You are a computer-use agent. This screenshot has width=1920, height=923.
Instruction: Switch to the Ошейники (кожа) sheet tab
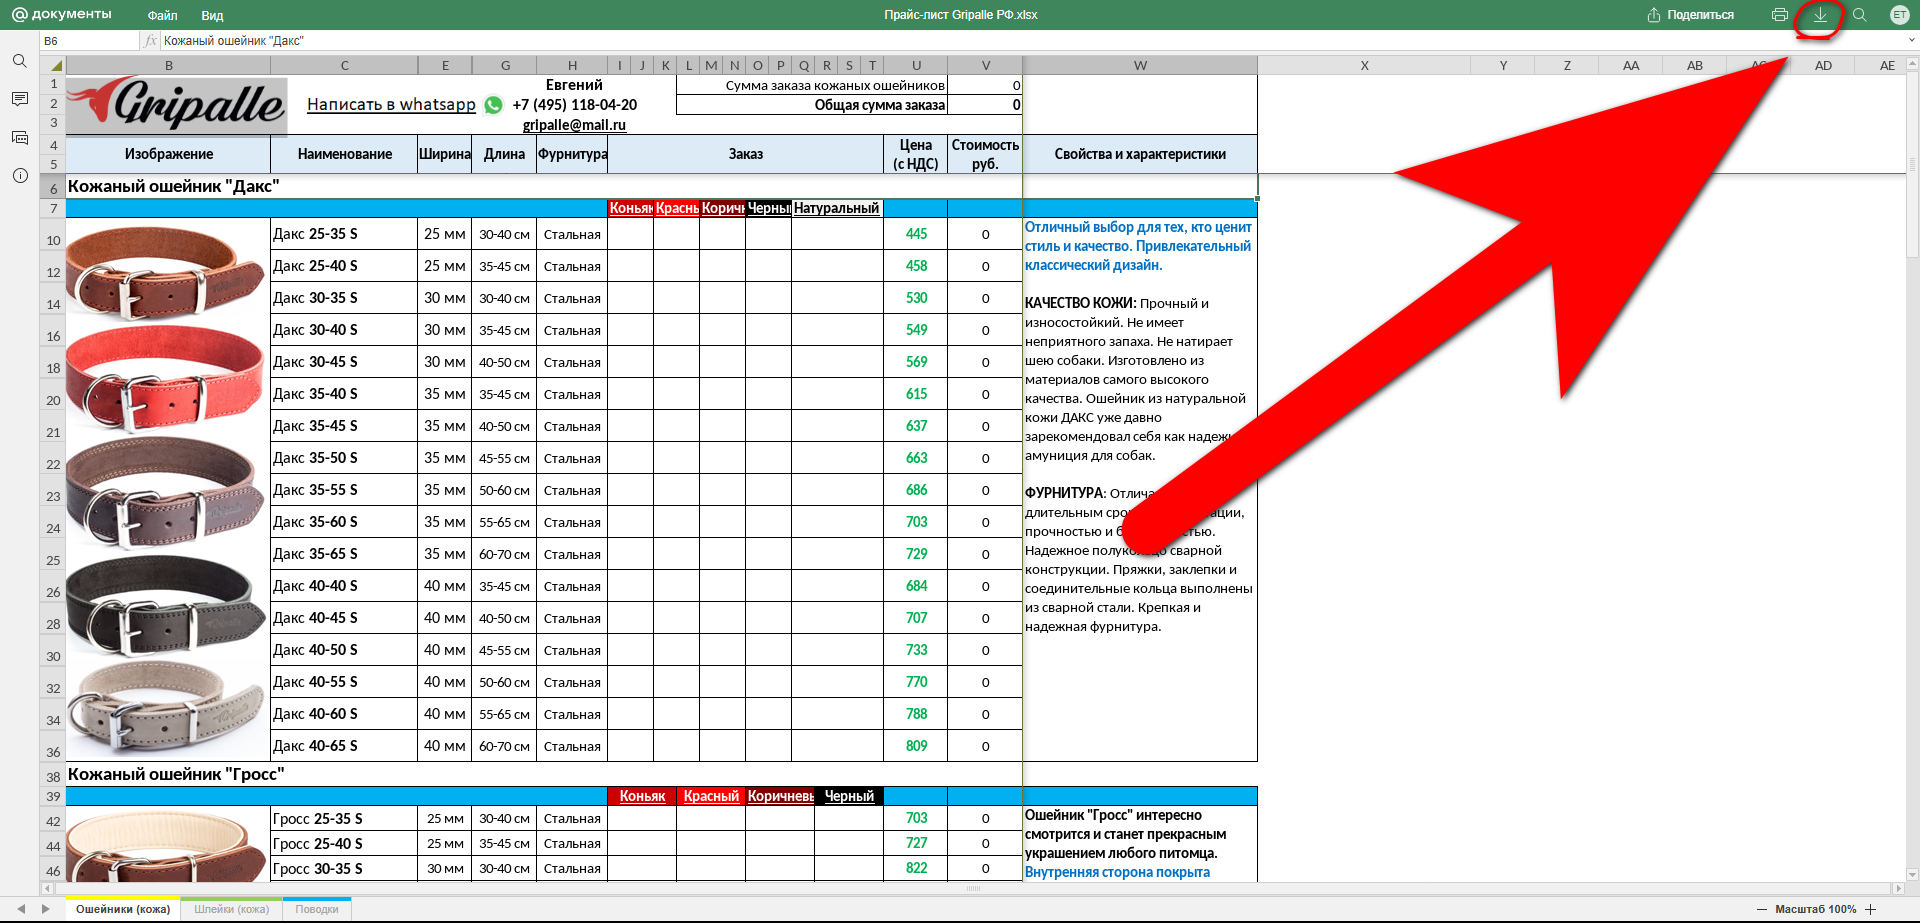[123, 909]
